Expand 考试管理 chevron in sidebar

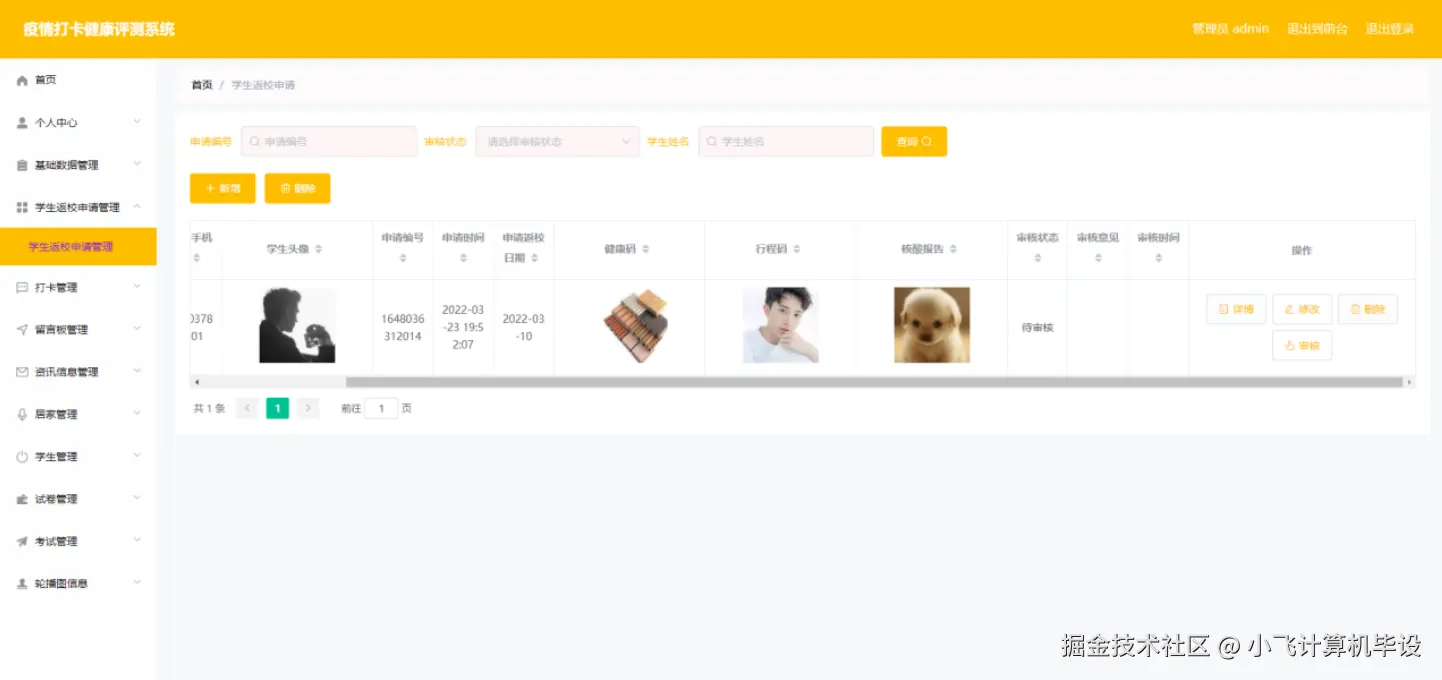coord(137,540)
